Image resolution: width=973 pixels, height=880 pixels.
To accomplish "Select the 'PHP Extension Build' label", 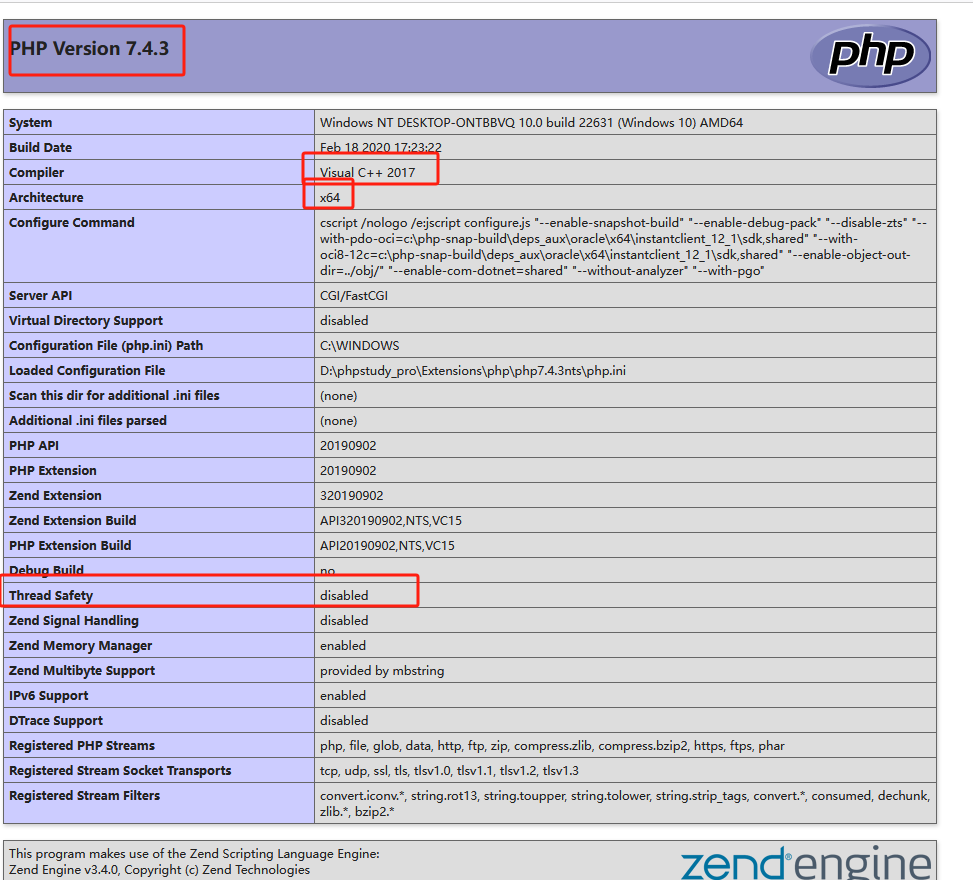I will coord(70,546).
